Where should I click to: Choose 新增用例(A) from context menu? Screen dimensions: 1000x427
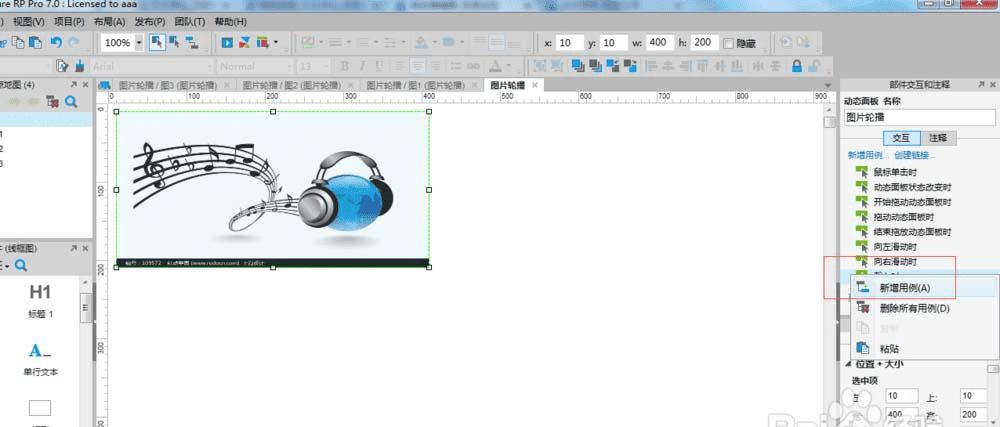point(904,287)
